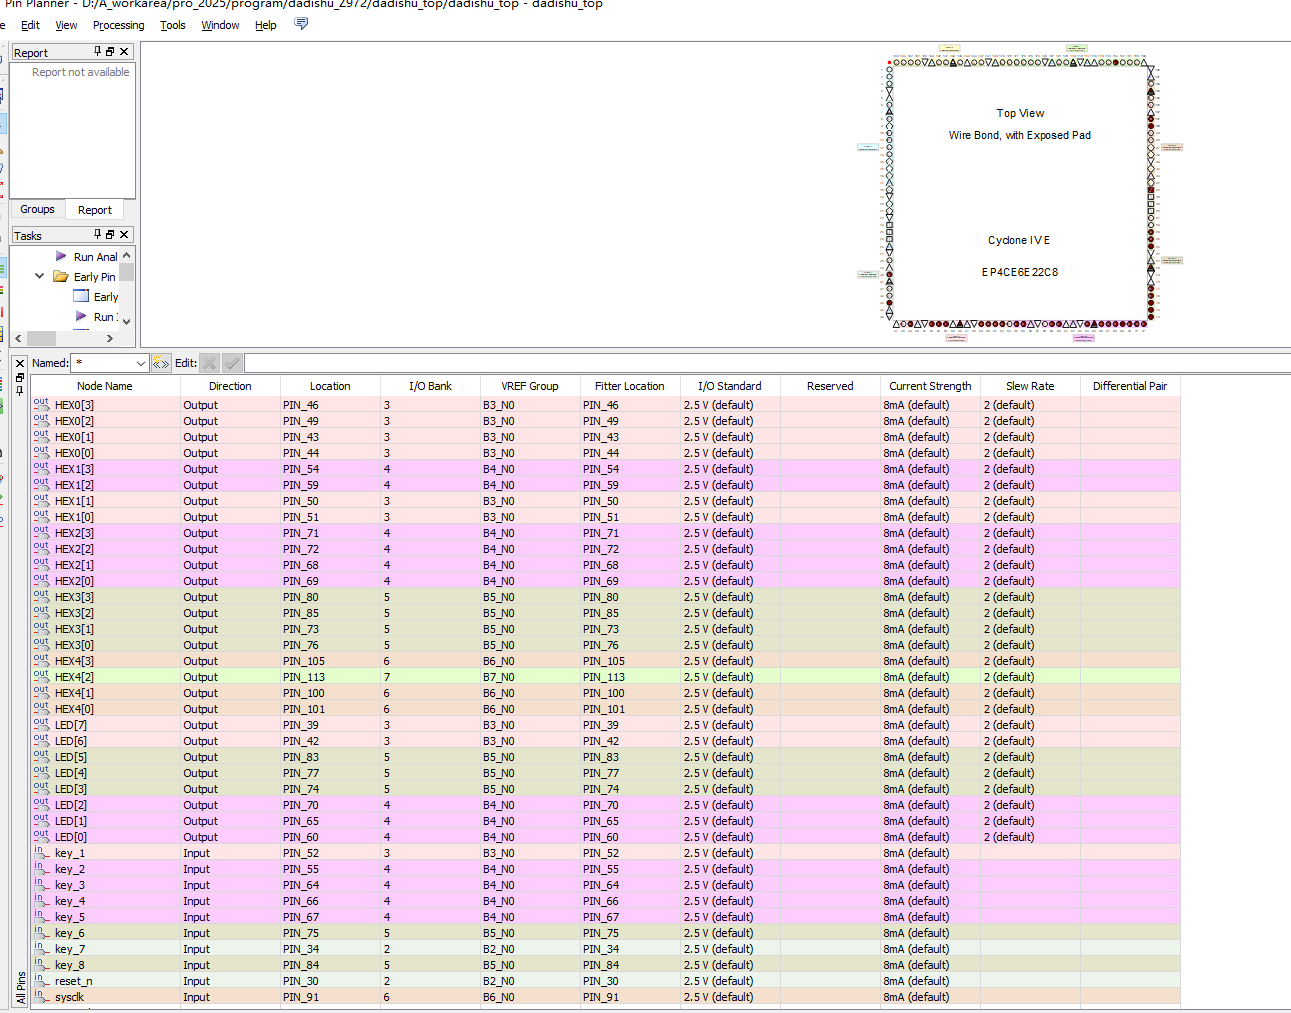Click the output icon of HEX2[0]
This screenshot has width=1291, height=1013.
point(41,580)
